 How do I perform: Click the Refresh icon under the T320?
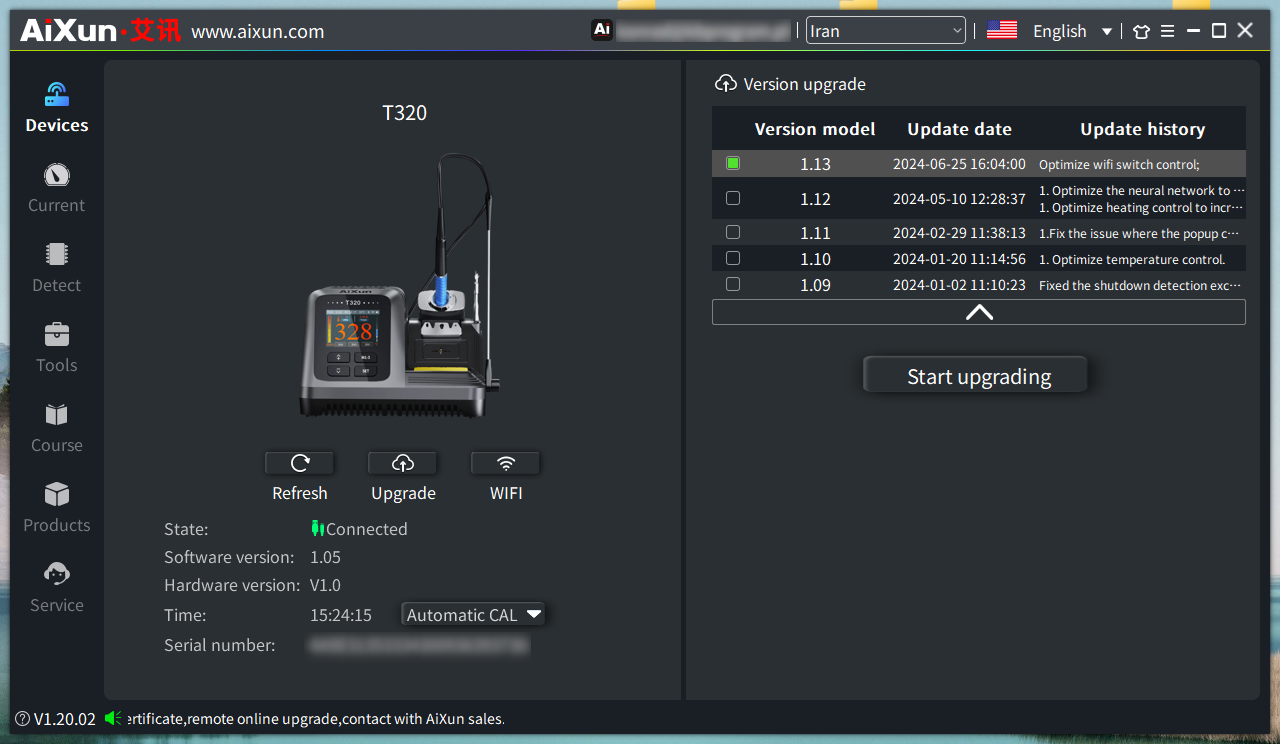(300, 463)
